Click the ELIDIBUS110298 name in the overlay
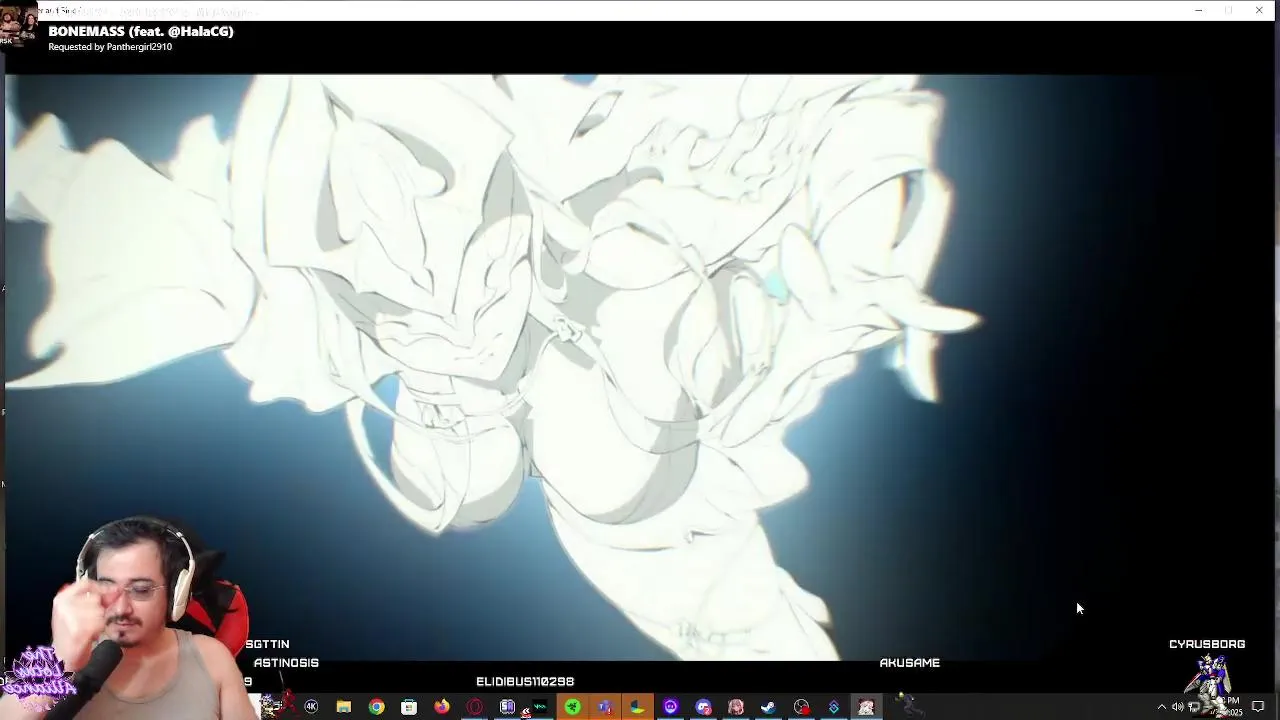1280x720 pixels. pyautogui.click(x=525, y=682)
